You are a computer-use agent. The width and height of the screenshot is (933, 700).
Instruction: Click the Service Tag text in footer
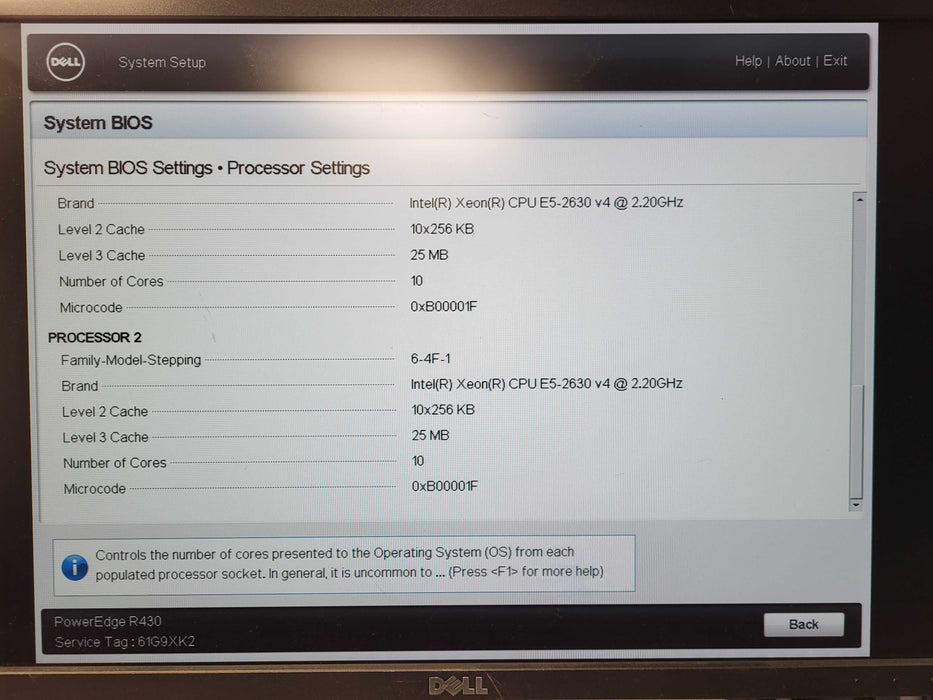(x=125, y=642)
